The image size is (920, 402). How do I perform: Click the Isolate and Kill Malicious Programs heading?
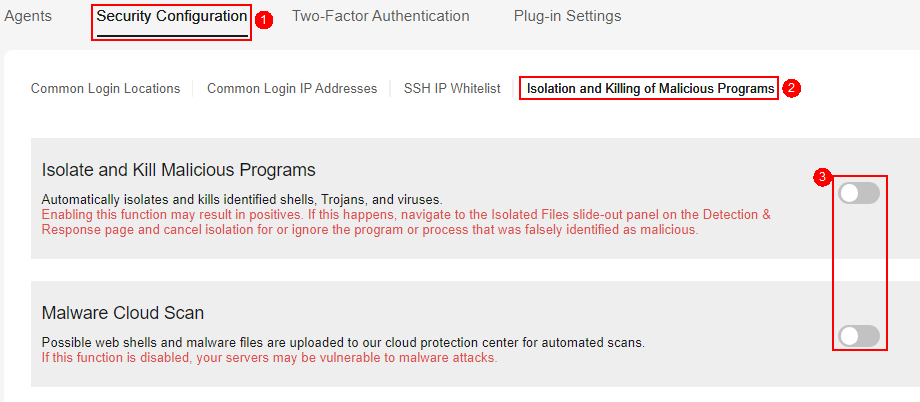pyautogui.click(x=179, y=170)
